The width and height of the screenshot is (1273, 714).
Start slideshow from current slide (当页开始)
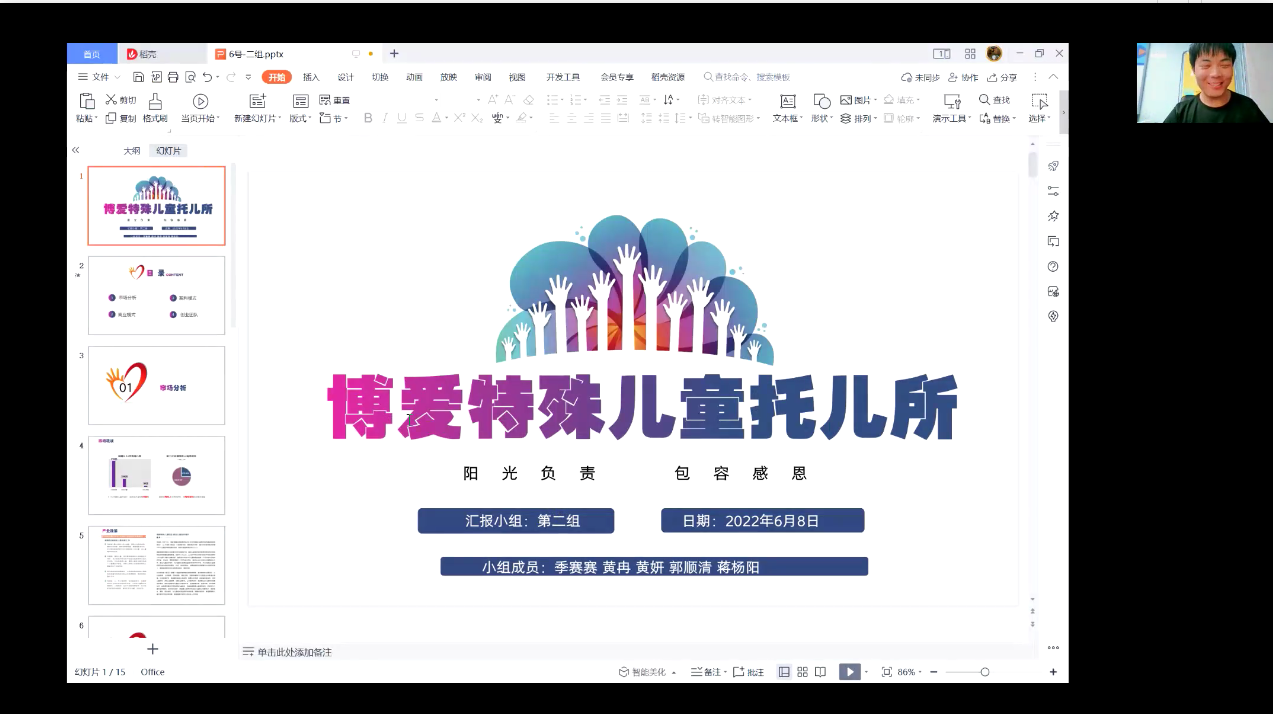pos(200,101)
